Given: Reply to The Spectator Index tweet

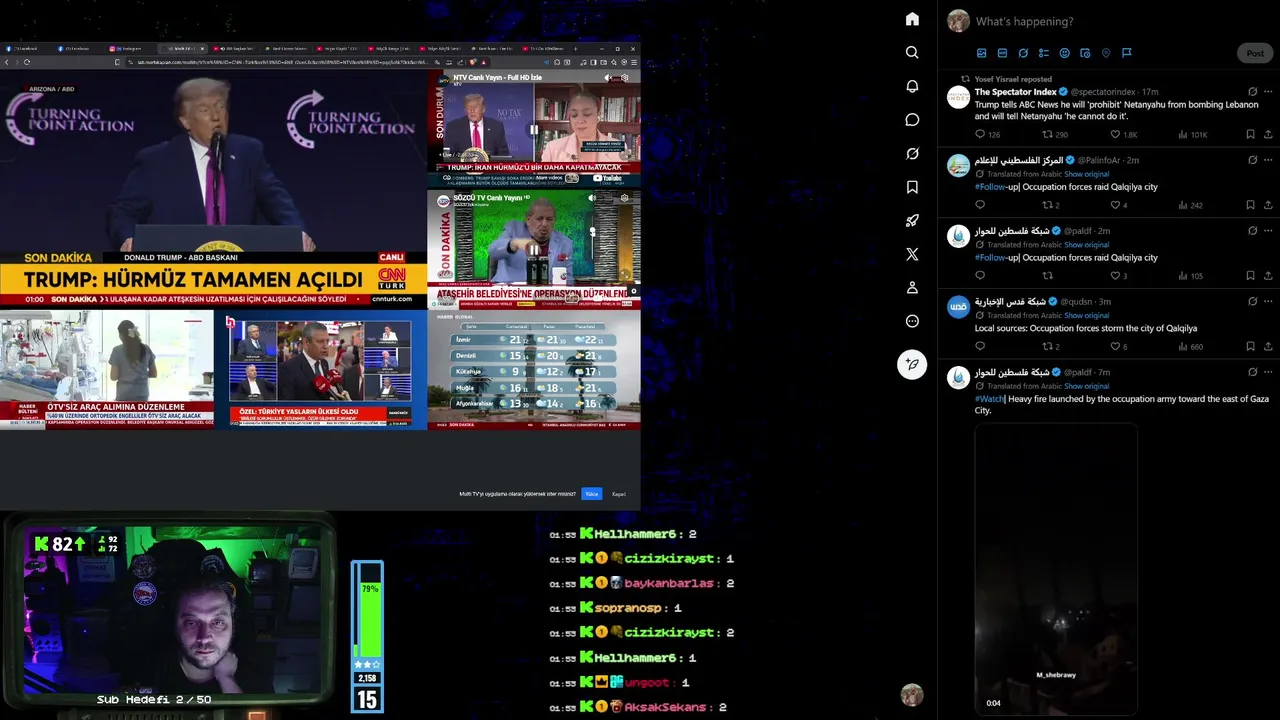Looking at the screenshot, I should coord(980,134).
